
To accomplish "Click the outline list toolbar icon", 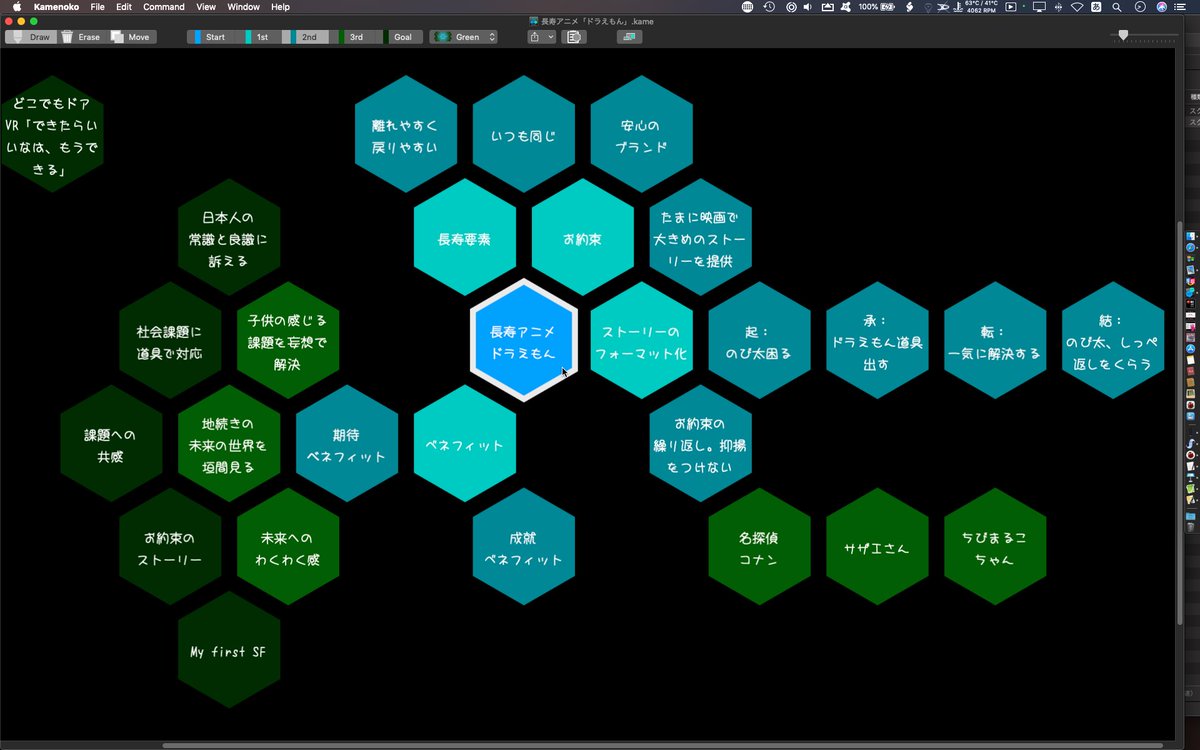I will 574,37.
